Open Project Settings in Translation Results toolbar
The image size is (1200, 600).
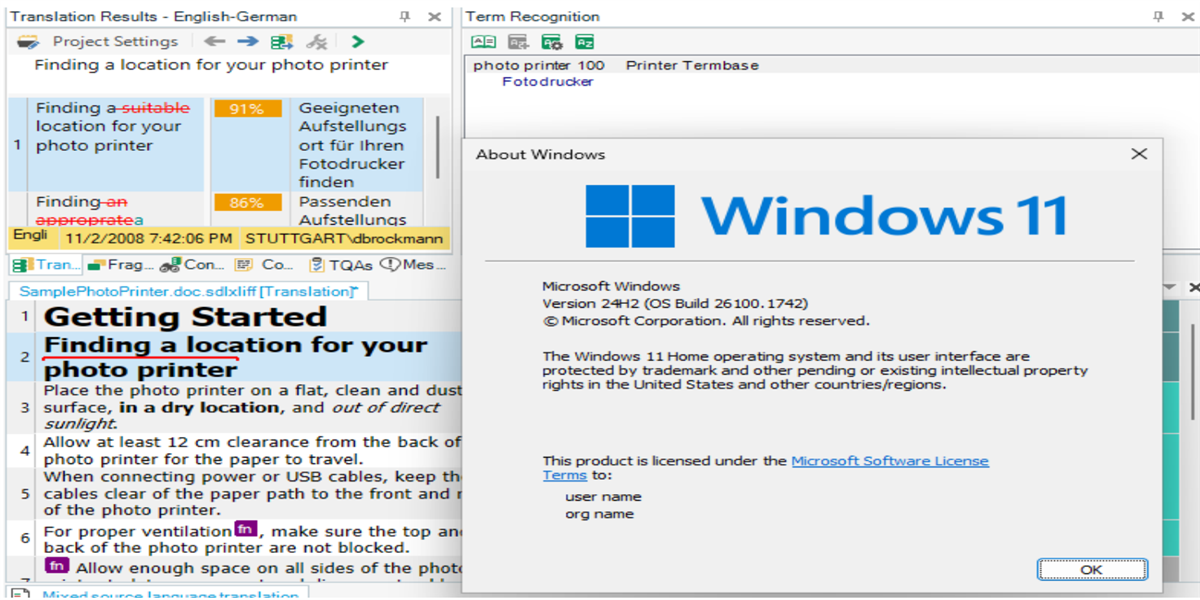[115, 41]
